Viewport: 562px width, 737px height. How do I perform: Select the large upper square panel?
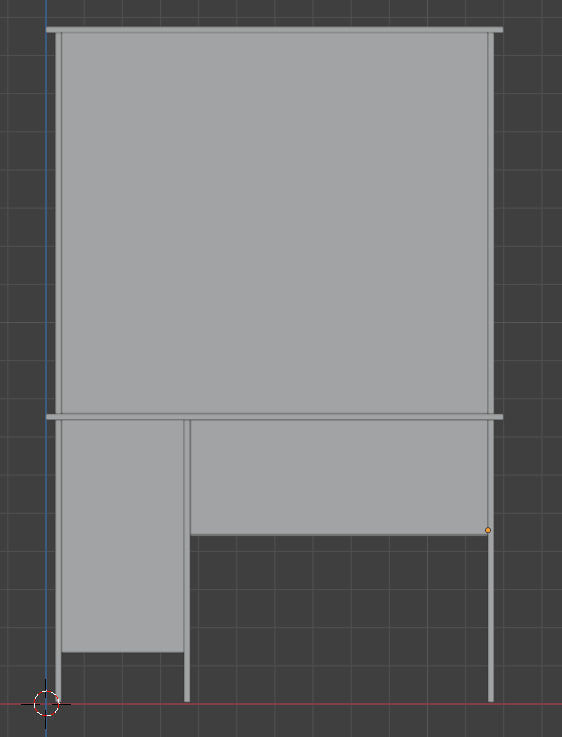(274, 223)
